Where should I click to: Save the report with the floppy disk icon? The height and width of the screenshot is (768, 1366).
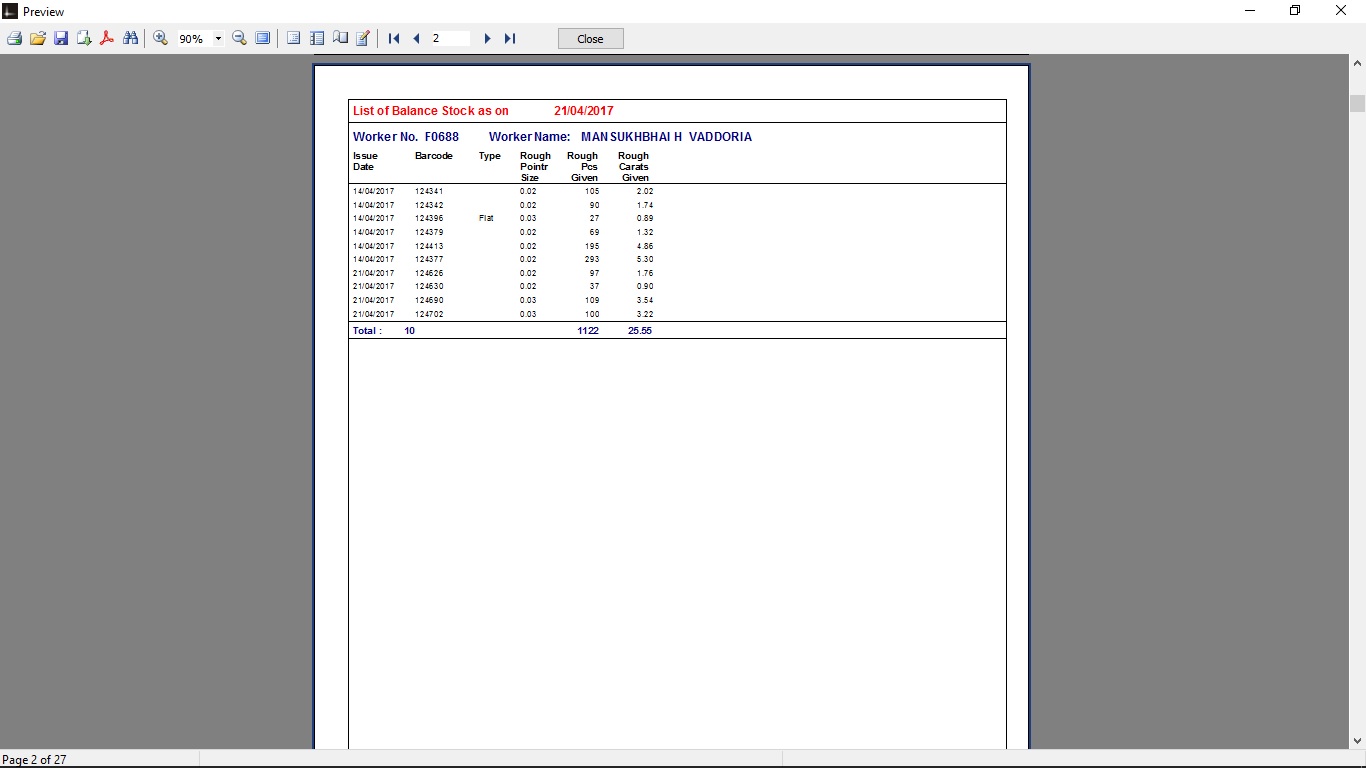point(61,38)
